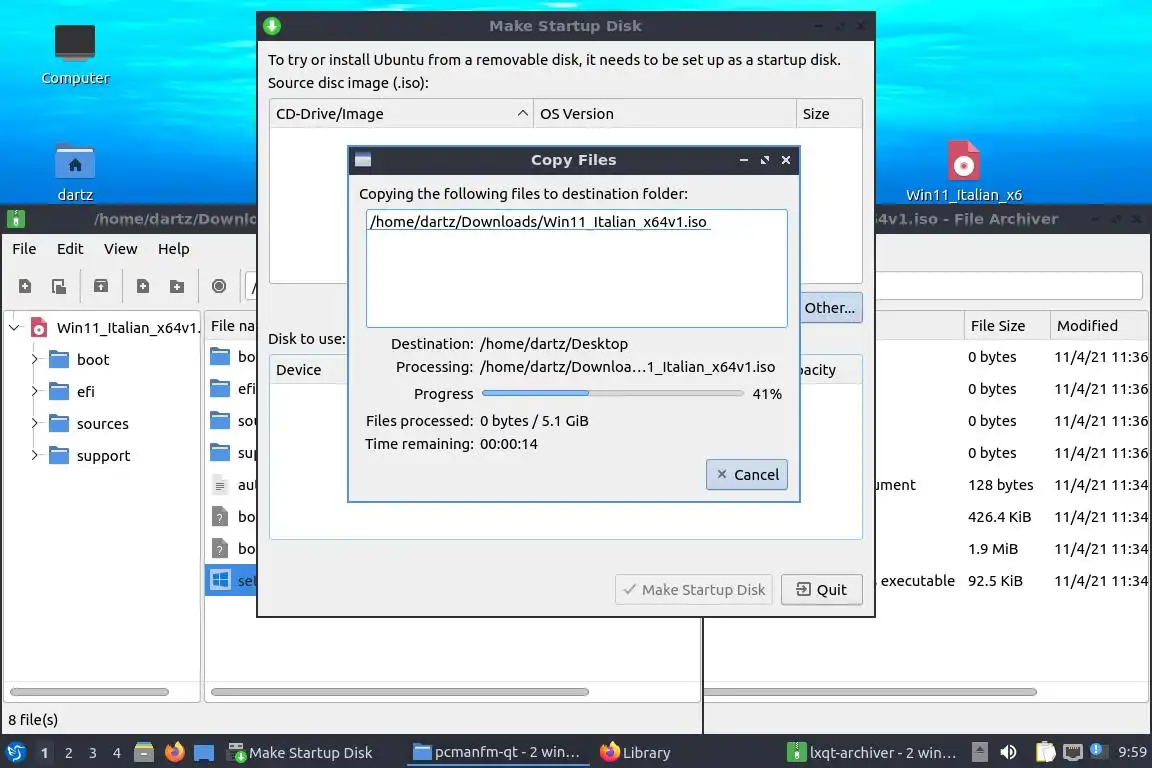This screenshot has width=1152, height=768.
Task: Click the new archive icon in File Archiver toolbar
Action: [x=25, y=286]
